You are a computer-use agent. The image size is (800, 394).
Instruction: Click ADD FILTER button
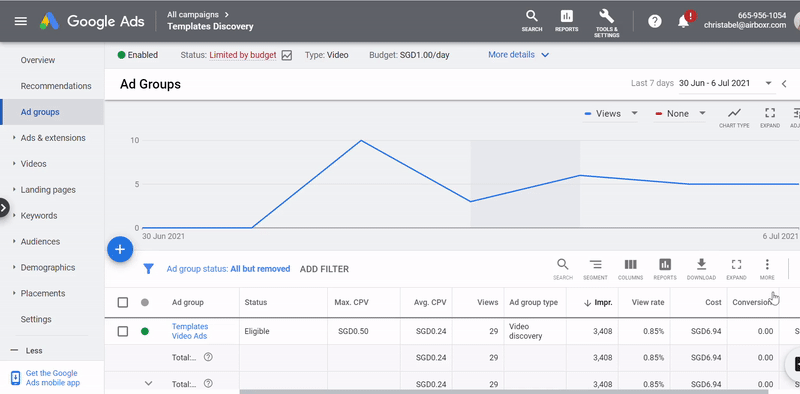(324, 269)
